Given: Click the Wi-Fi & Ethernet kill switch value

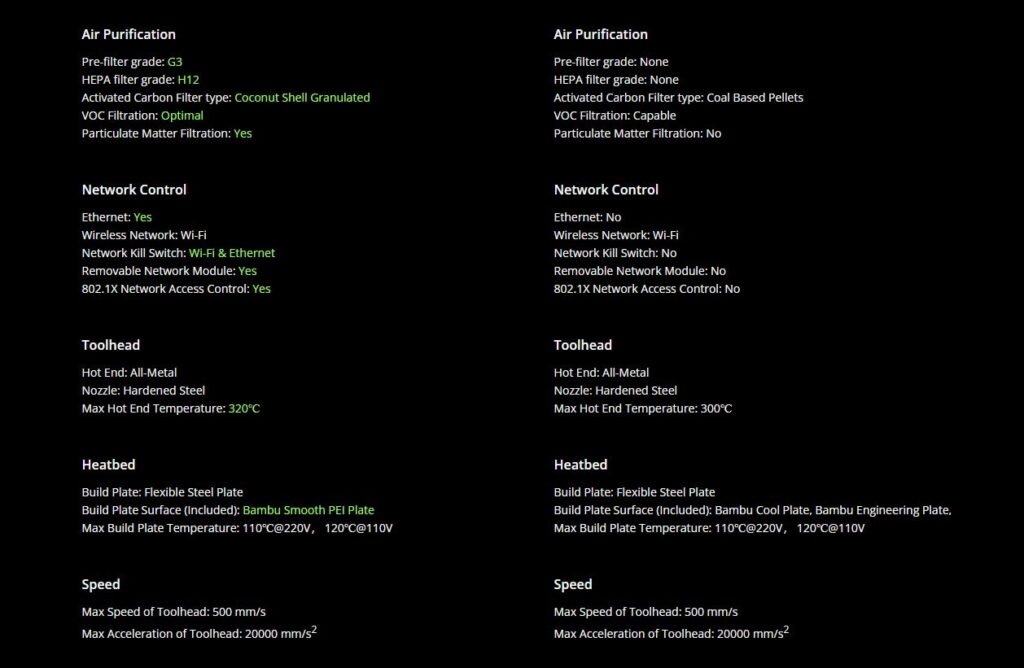Looking at the screenshot, I should click(232, 253).
